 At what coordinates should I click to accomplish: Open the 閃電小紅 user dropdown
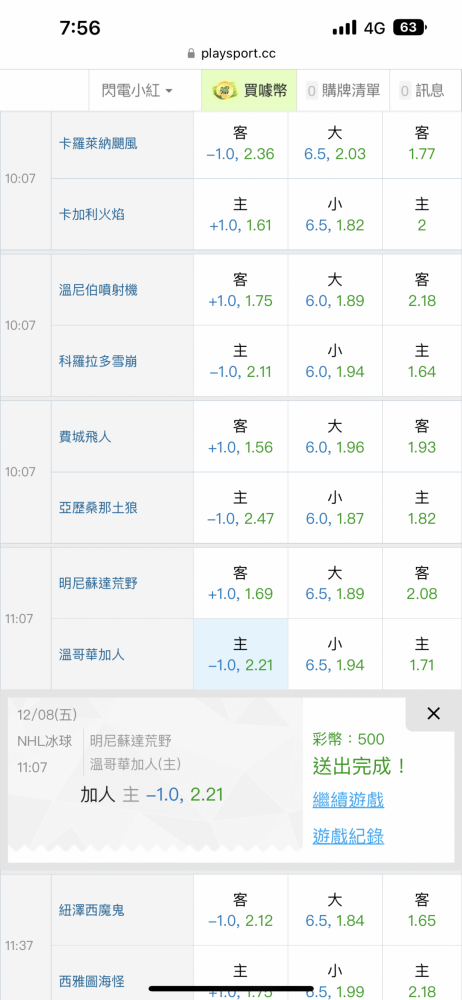[137, 91]
